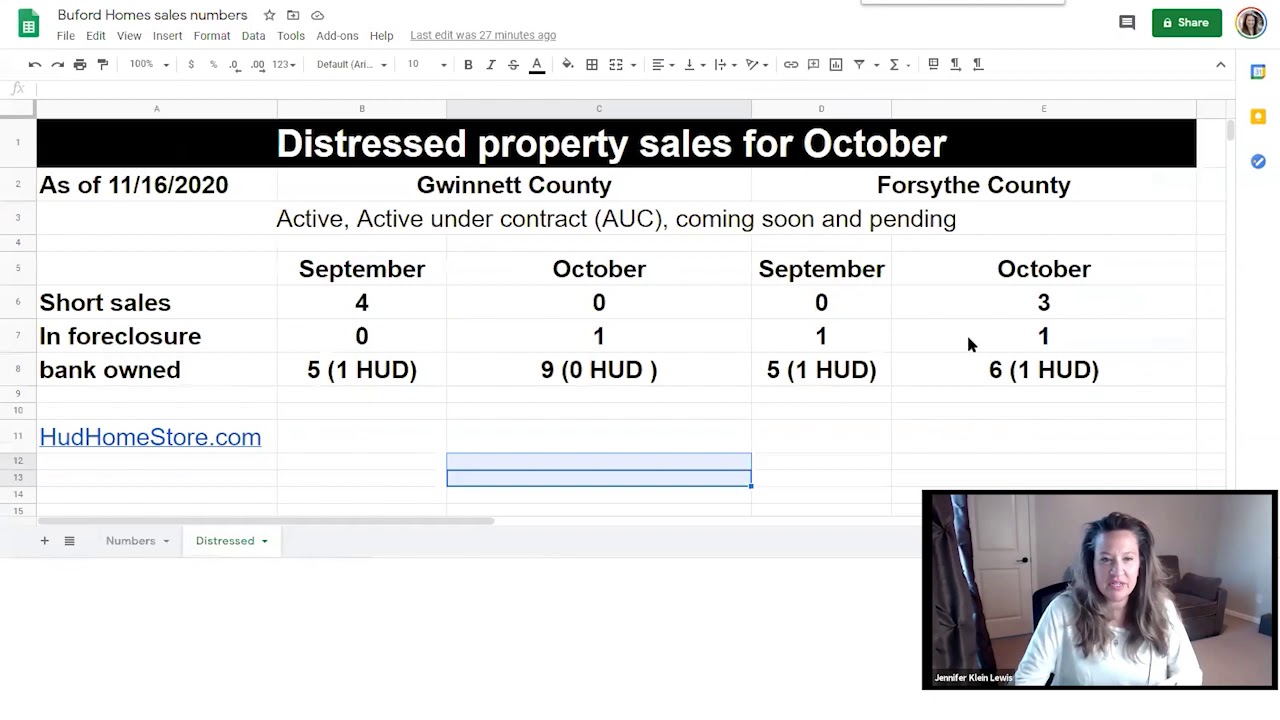The height and width of the screenshot is (720, 1280).
Task: Expand merge type dropdown arrow
Action: click(633, 64)
